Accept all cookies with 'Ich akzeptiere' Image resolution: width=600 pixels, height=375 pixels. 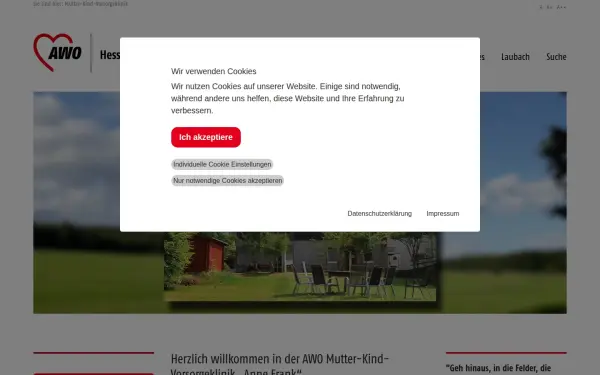[x=206, y=137]
